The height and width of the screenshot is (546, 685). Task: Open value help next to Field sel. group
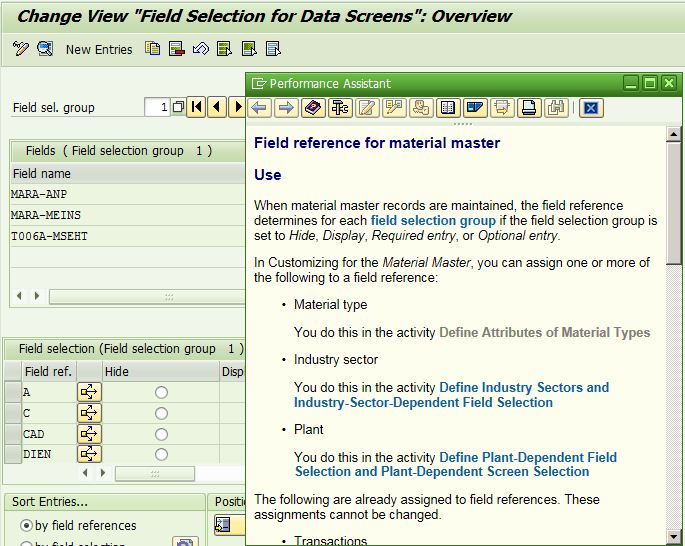(178, 107)
